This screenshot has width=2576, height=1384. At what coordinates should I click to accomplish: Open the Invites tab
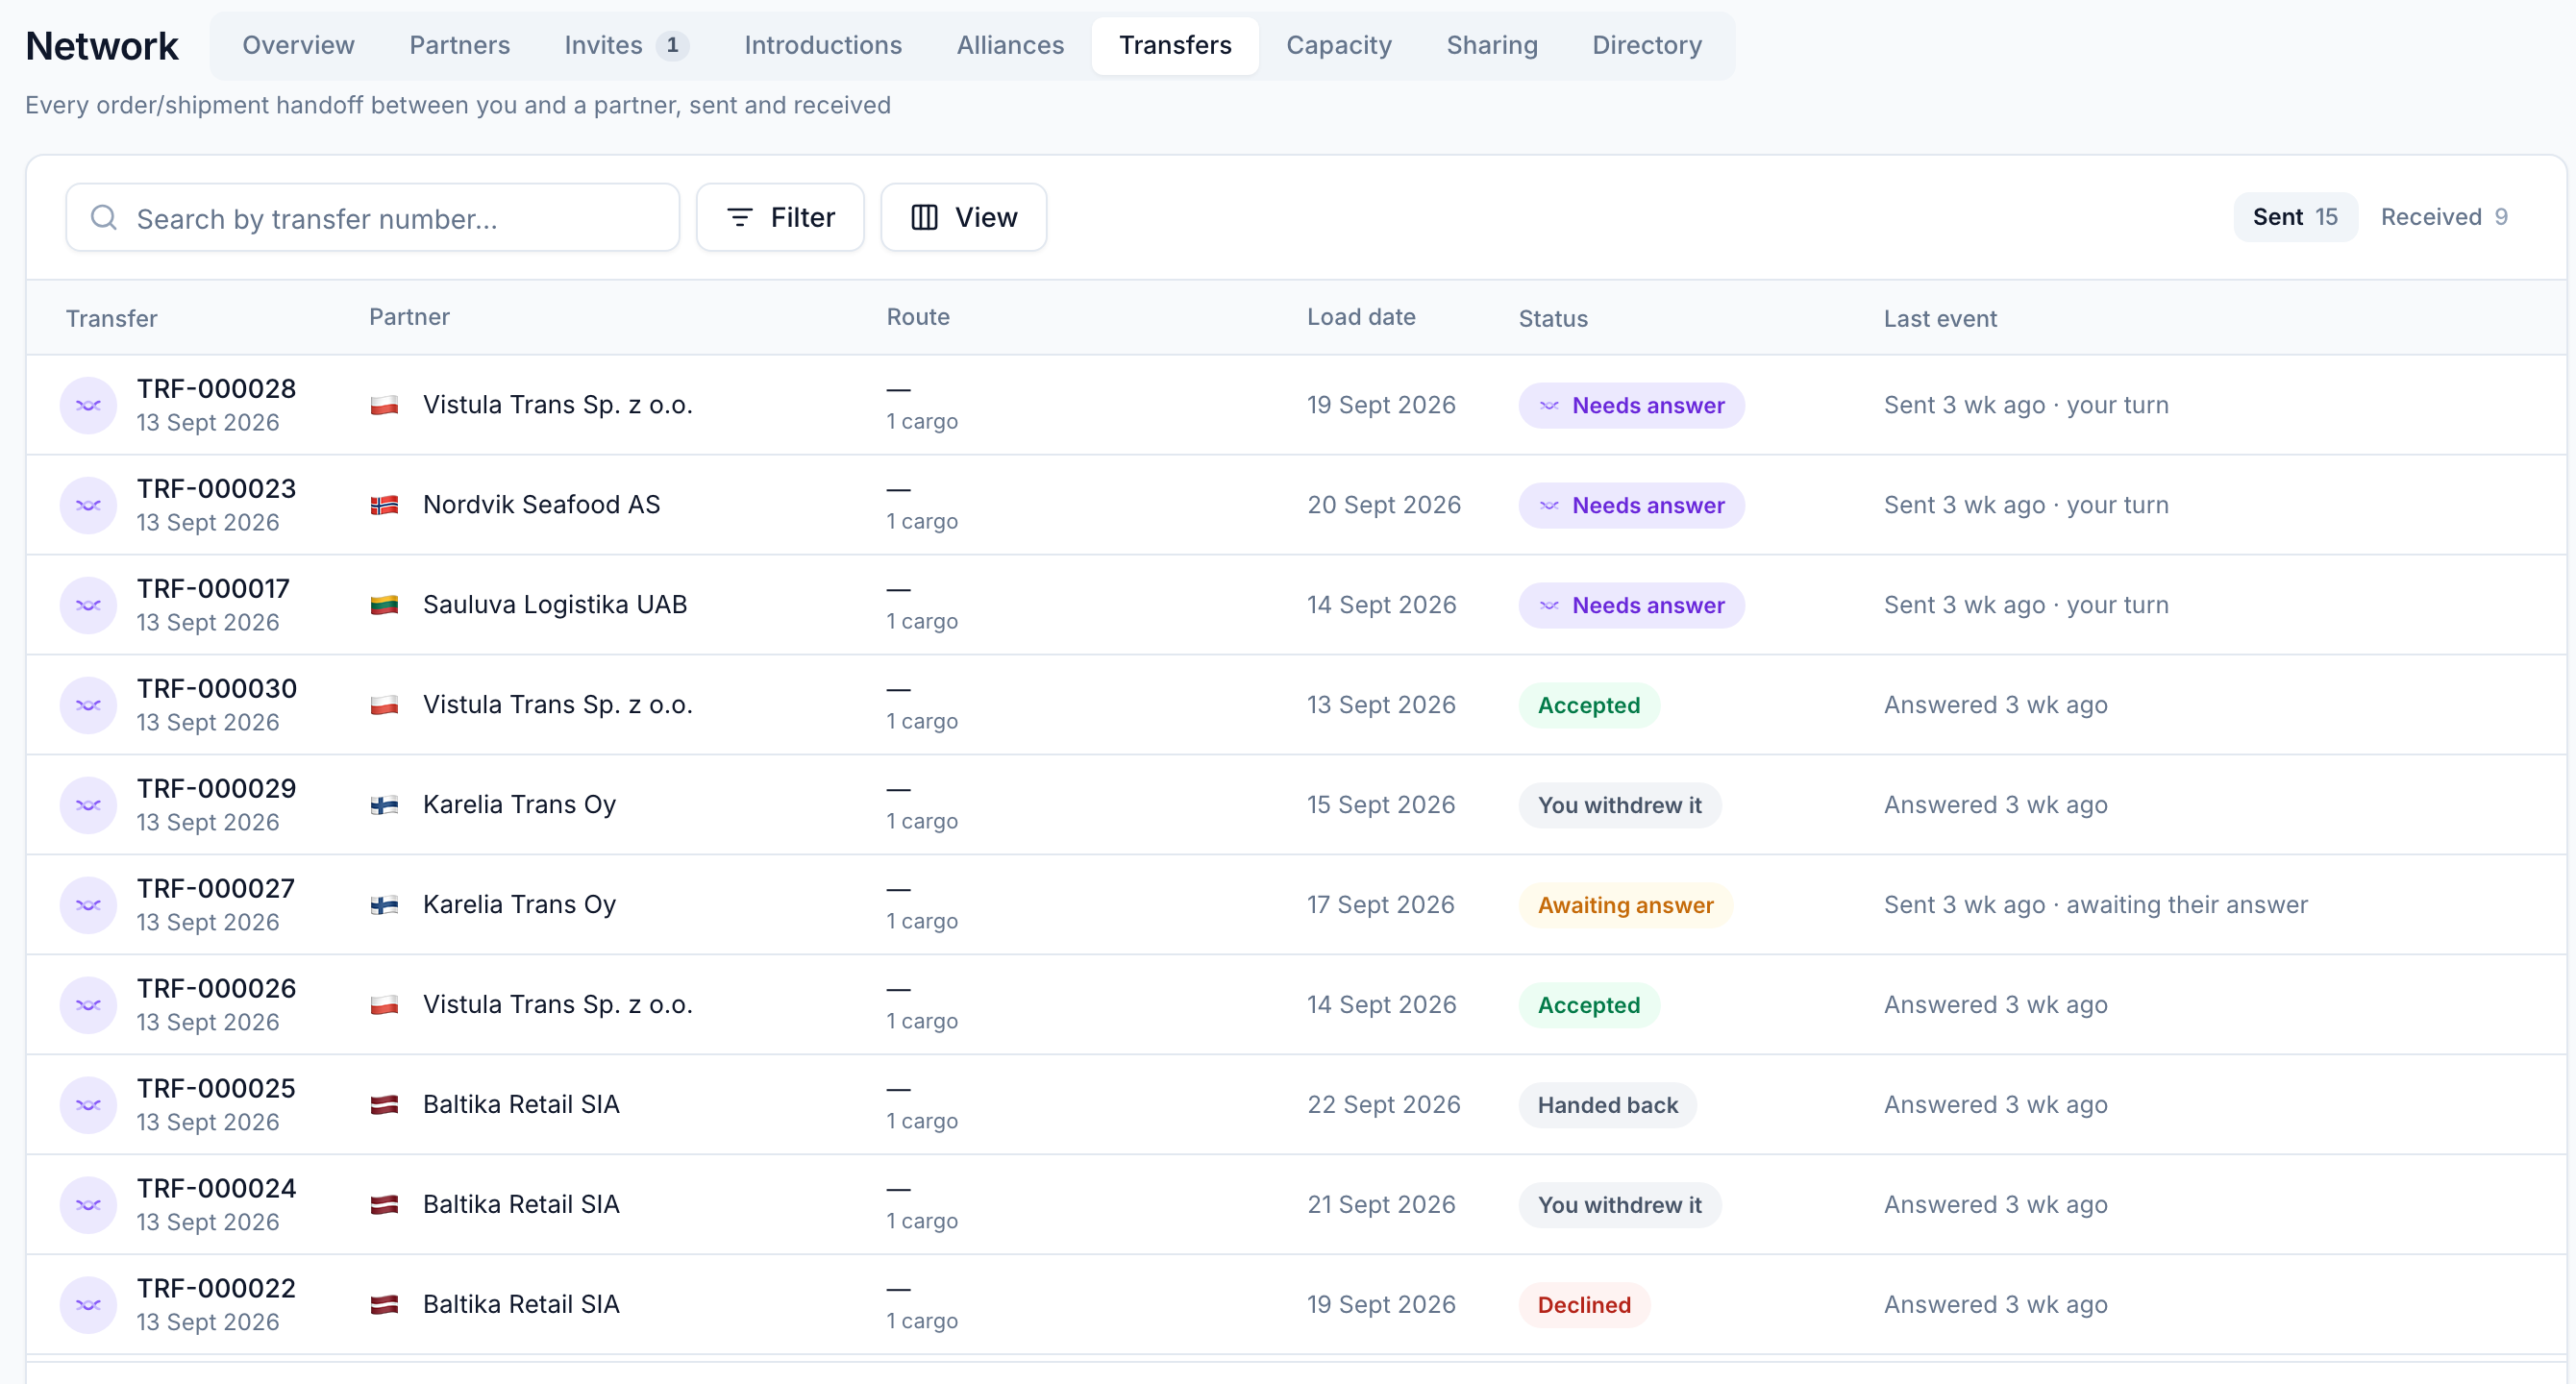click(626, 45)
